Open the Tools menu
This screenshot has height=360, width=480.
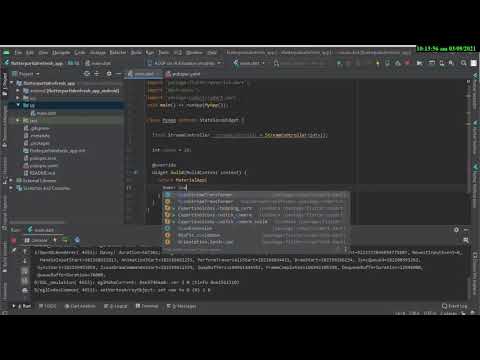163,52
